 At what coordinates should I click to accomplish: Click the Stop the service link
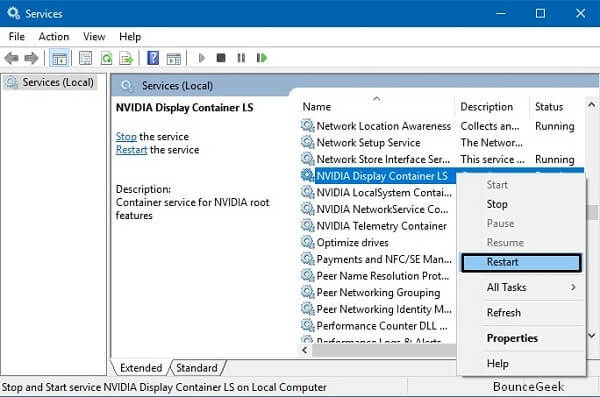click(126, 137)
